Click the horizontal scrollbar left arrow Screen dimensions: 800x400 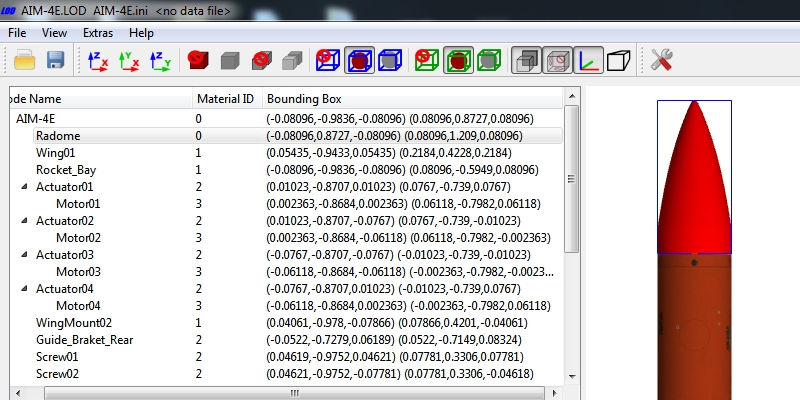[x=17, y=393]
